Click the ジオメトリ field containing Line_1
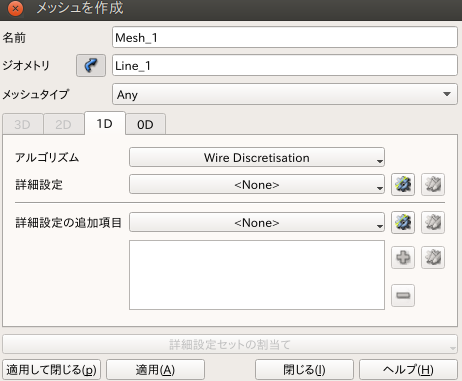The height and width of the screenshot is (381, 462). coord(285,65)
